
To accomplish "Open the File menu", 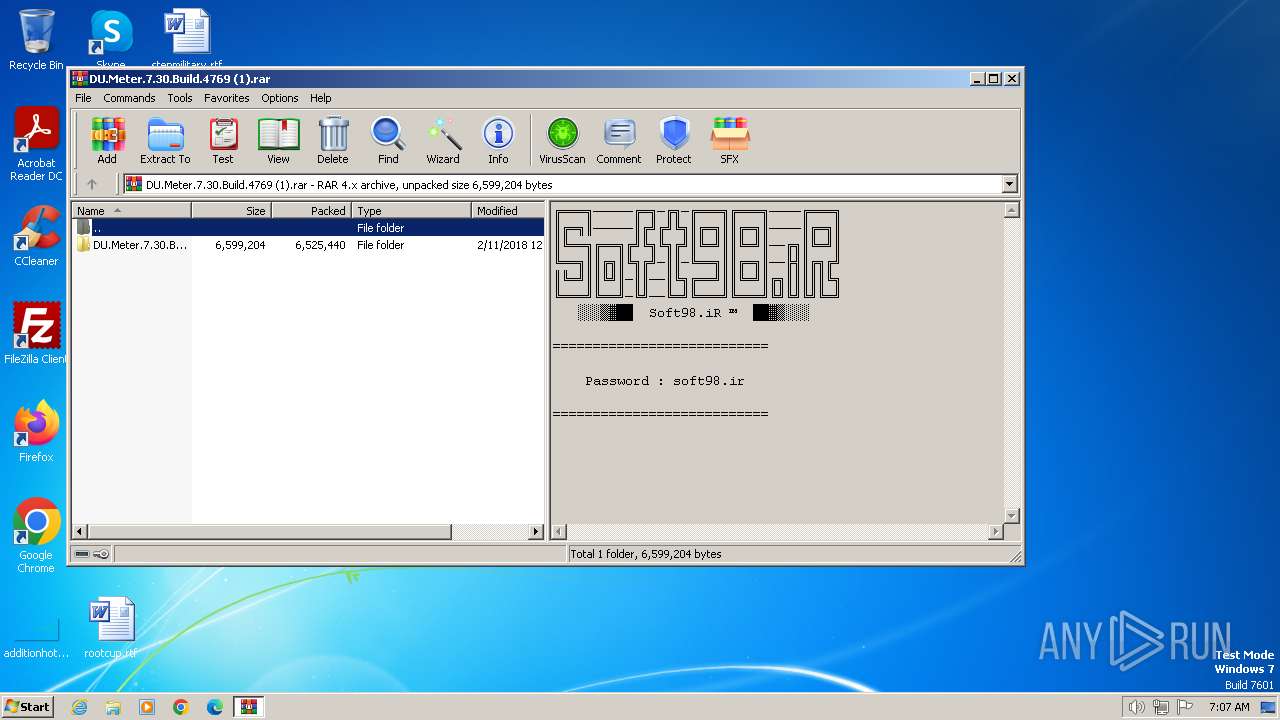I will pyautogui.click(x=83, y=98).
